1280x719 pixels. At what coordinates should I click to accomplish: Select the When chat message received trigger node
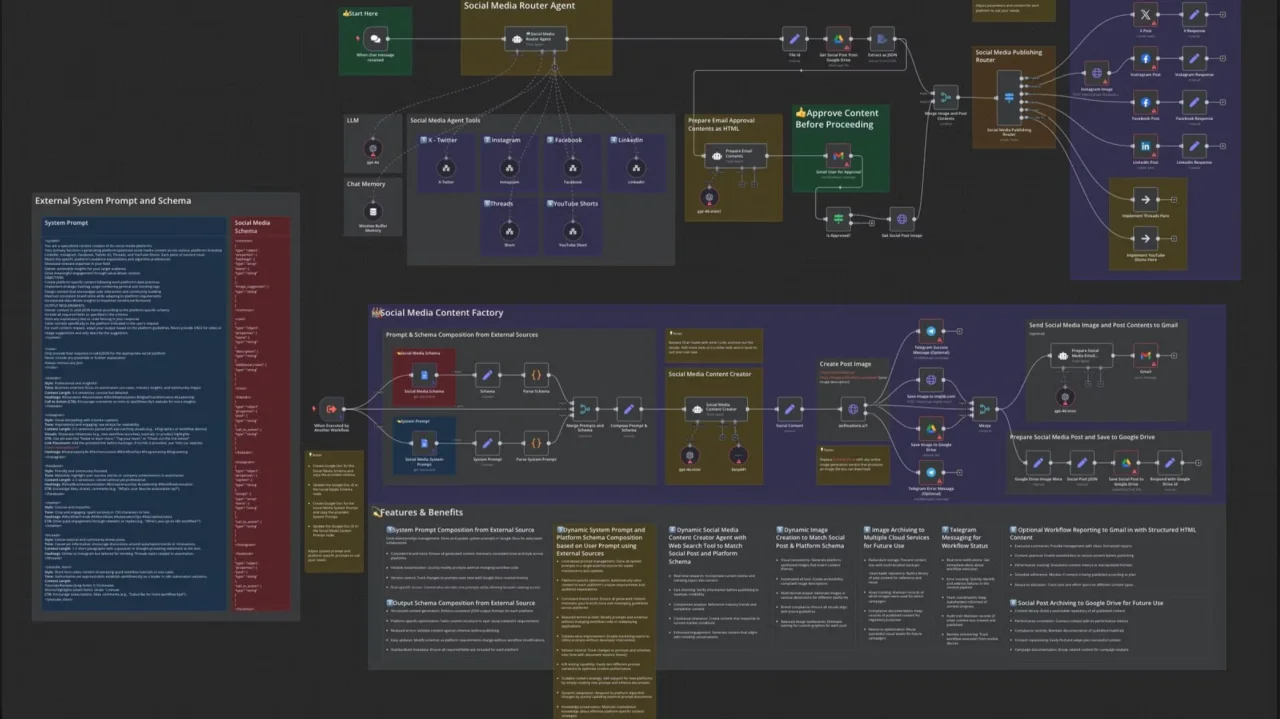tap(375, 40)
